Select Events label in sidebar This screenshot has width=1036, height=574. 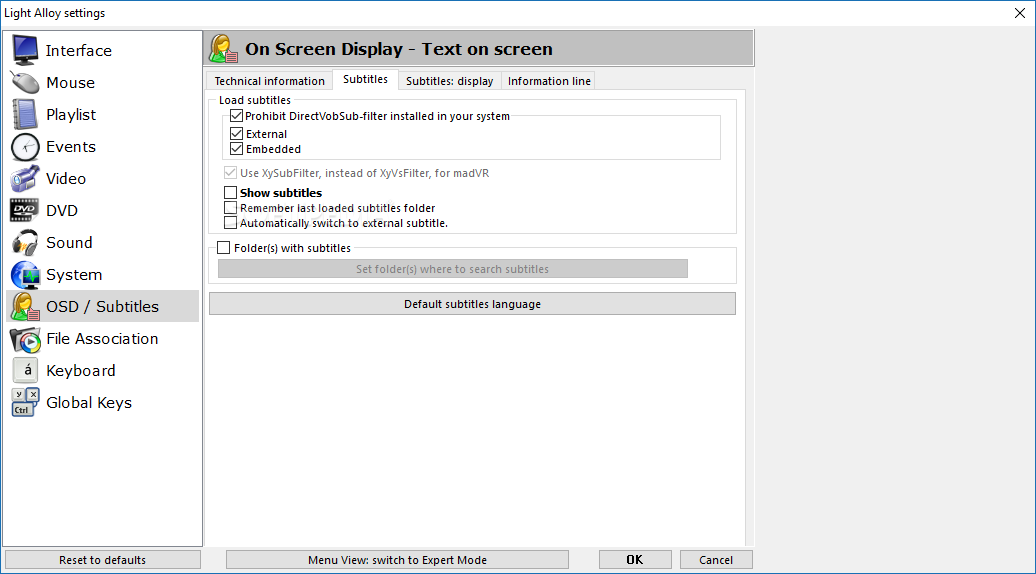[71, 147]
